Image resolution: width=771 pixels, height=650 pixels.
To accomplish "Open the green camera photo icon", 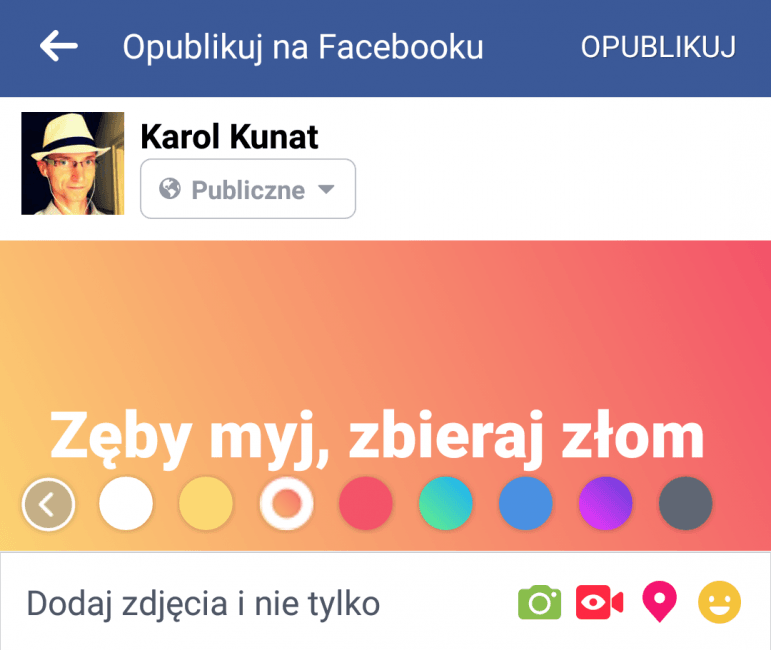I will pos(539,602).
